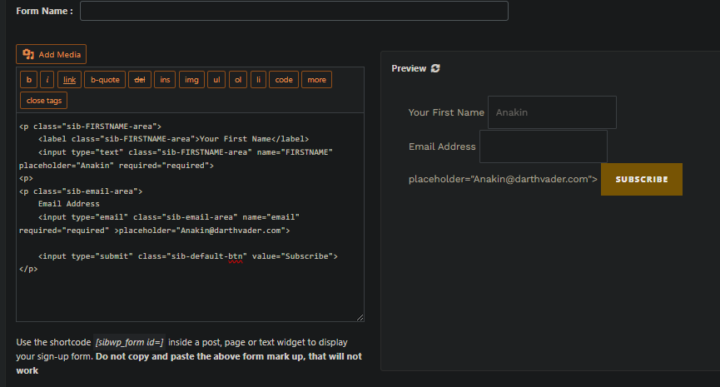
Task: Click the 'Form Name :' label
Action: point(45,11)
